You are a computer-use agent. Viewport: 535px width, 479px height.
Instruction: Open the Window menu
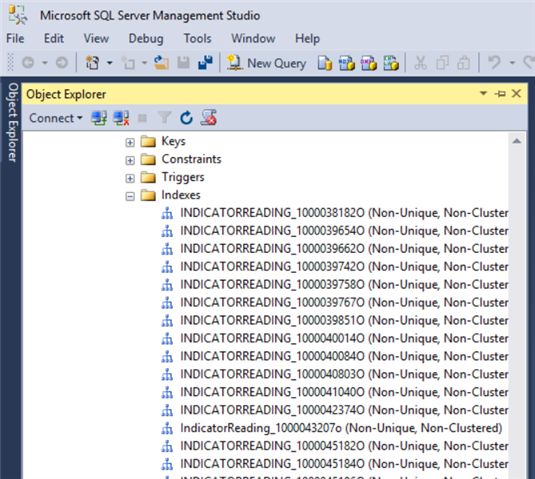click(x=253, y=38)
